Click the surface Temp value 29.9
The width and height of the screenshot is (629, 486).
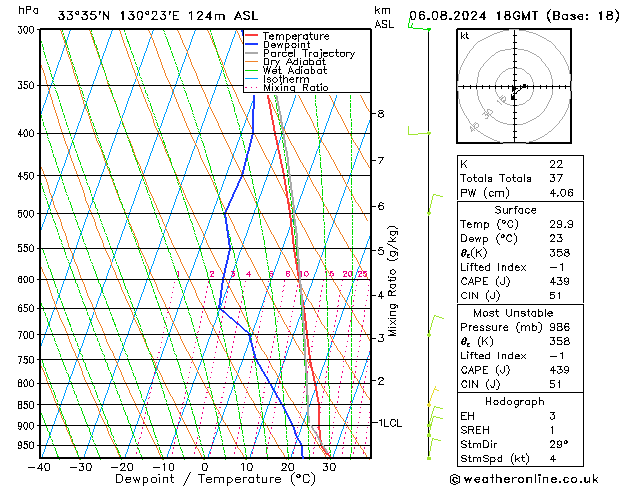point(561,224)
